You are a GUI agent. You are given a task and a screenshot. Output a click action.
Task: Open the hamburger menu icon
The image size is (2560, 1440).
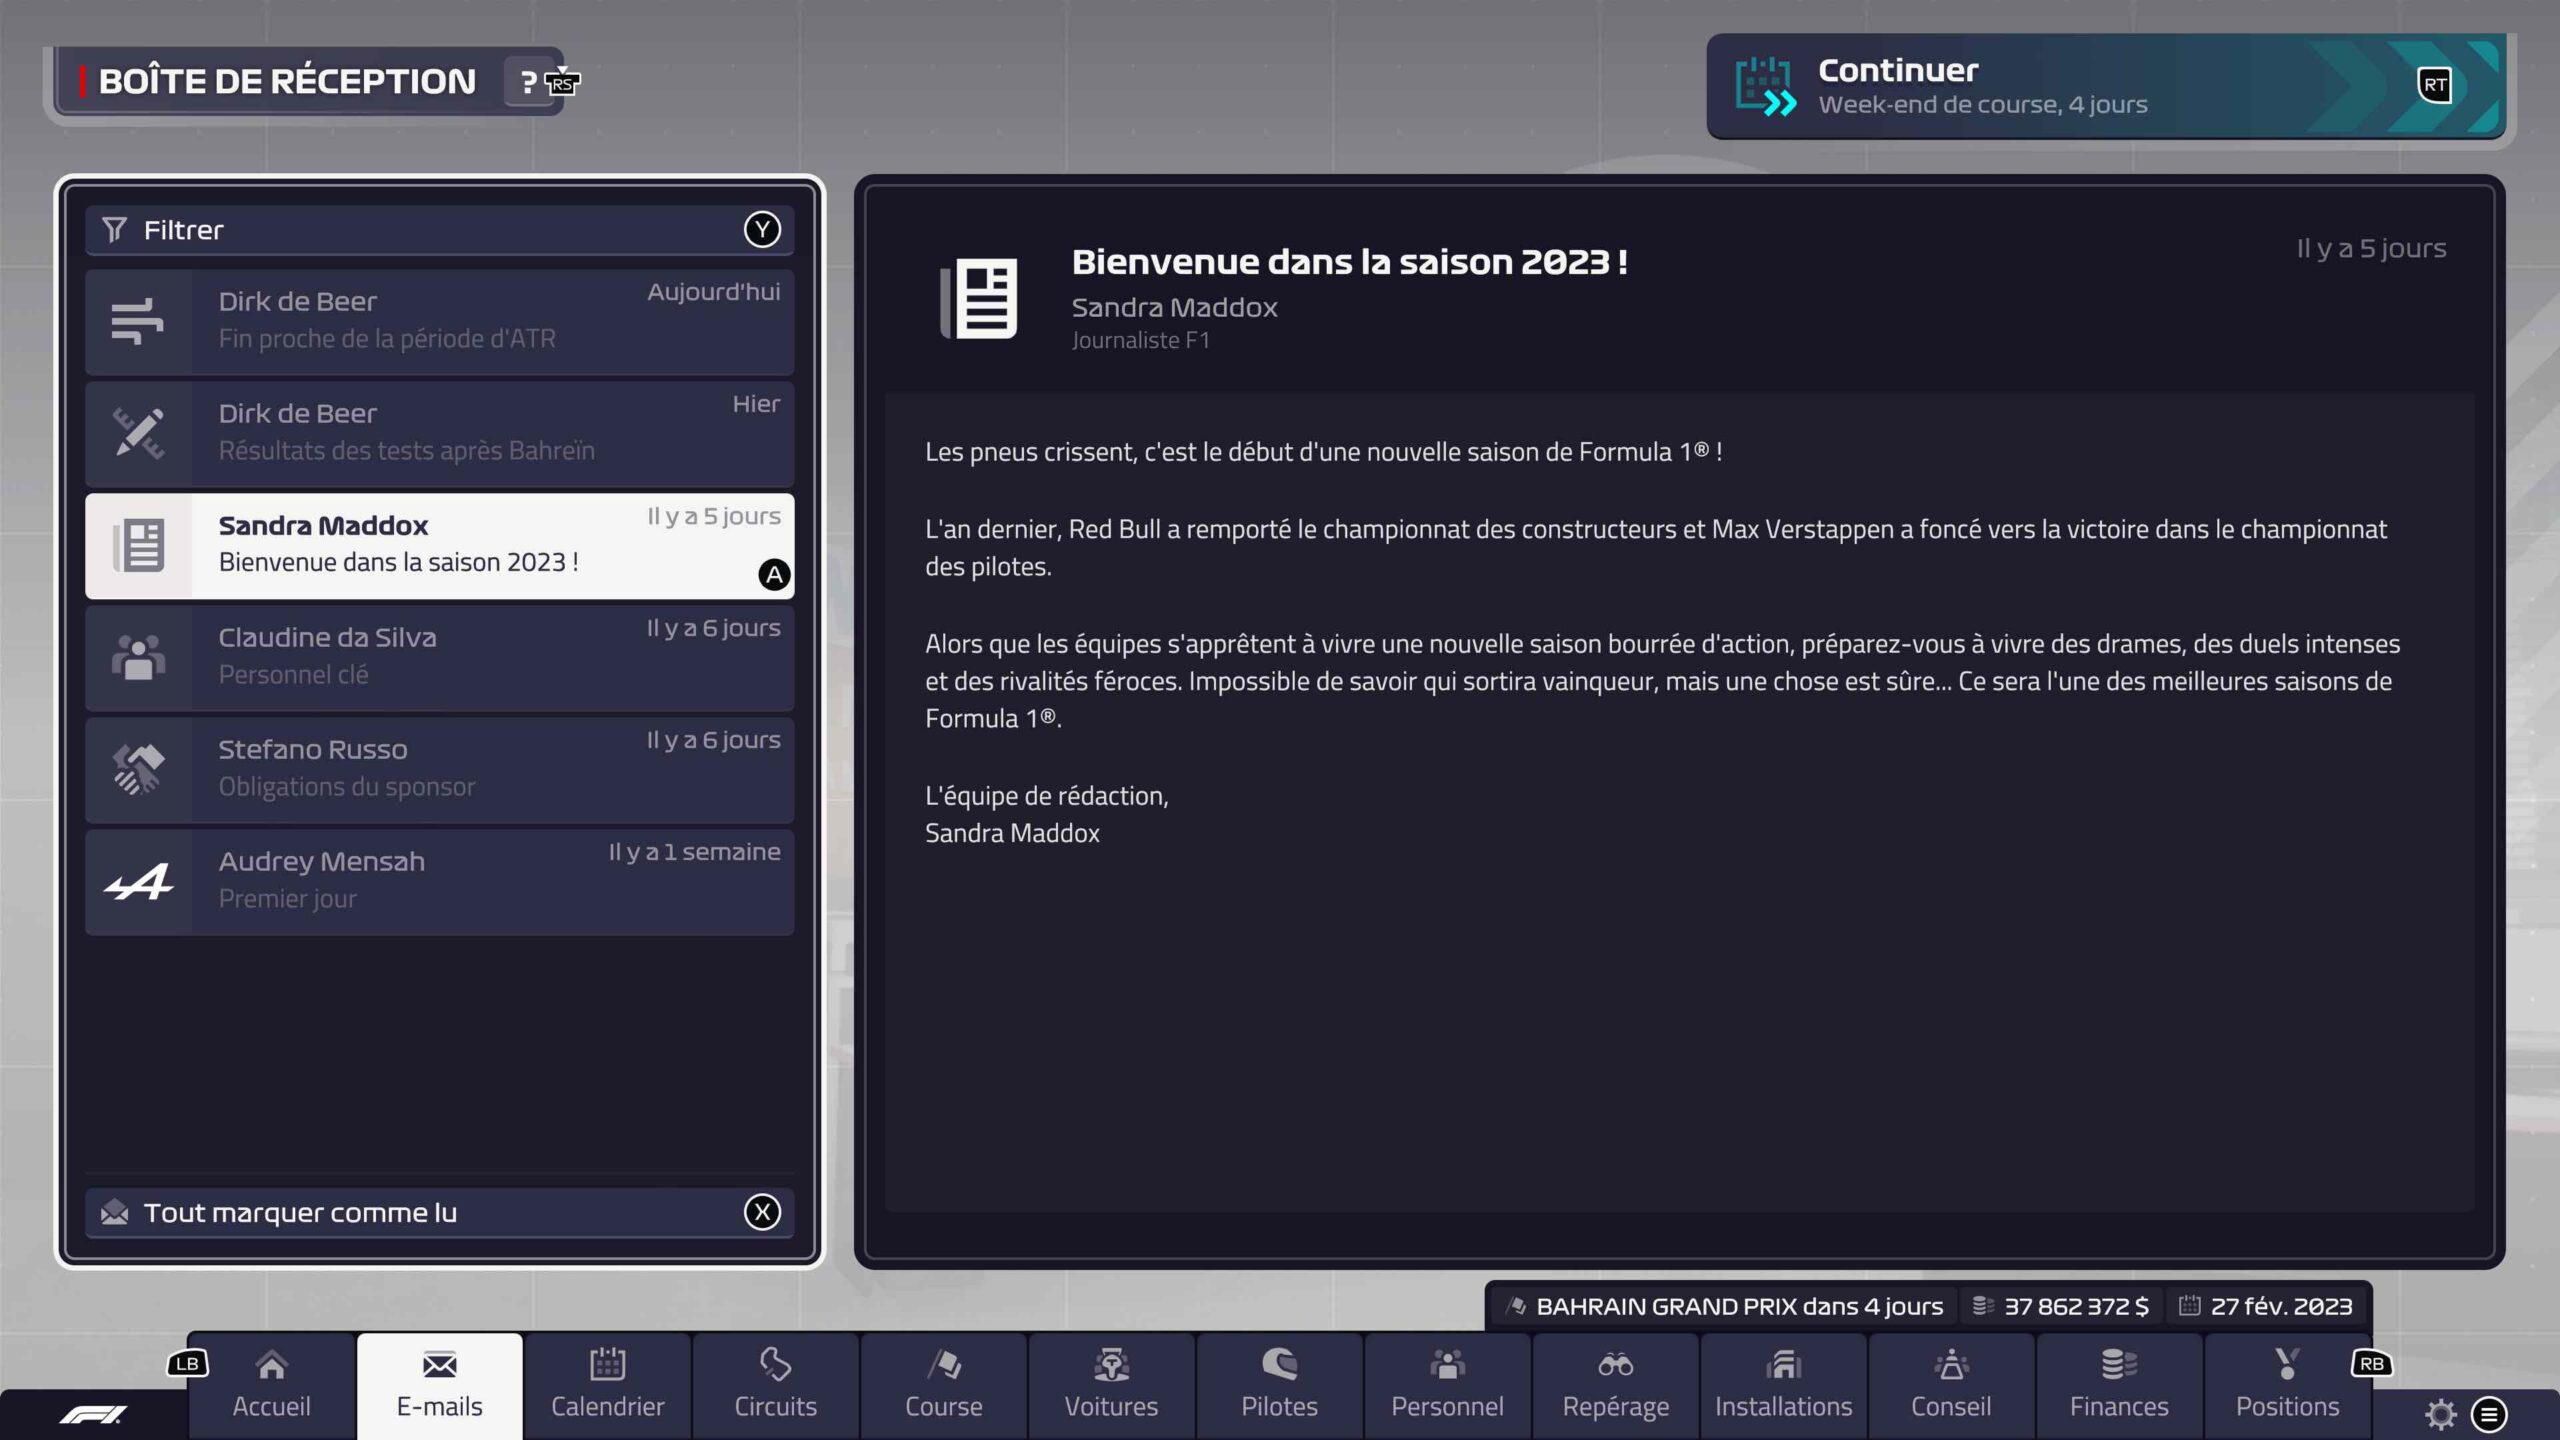(x=2489, y=1414)
